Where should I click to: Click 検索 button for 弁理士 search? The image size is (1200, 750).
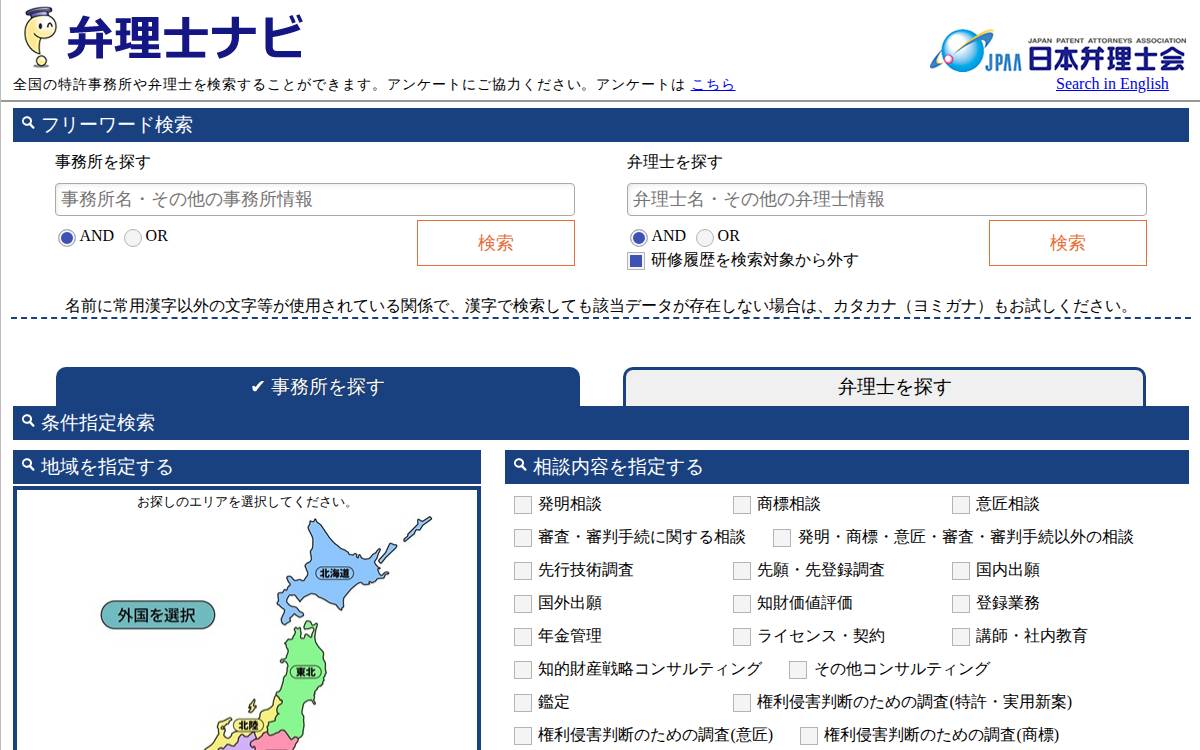click(1068, 243)
